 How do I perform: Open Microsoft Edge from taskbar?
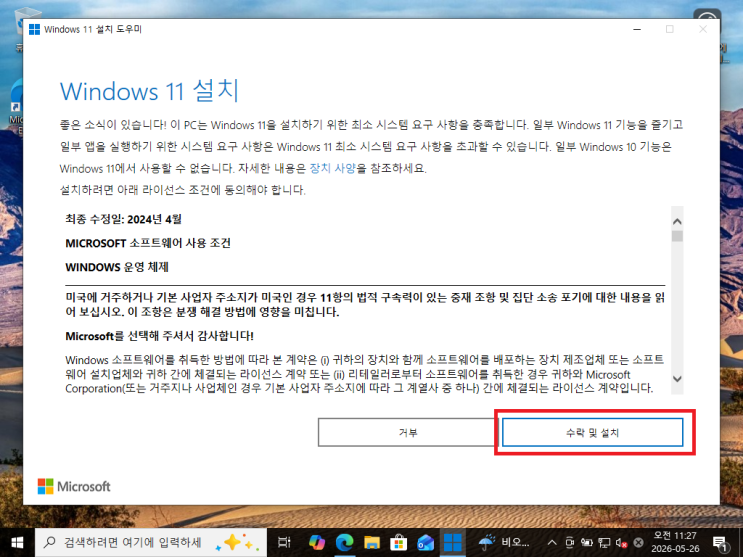[x=344, y=542]
